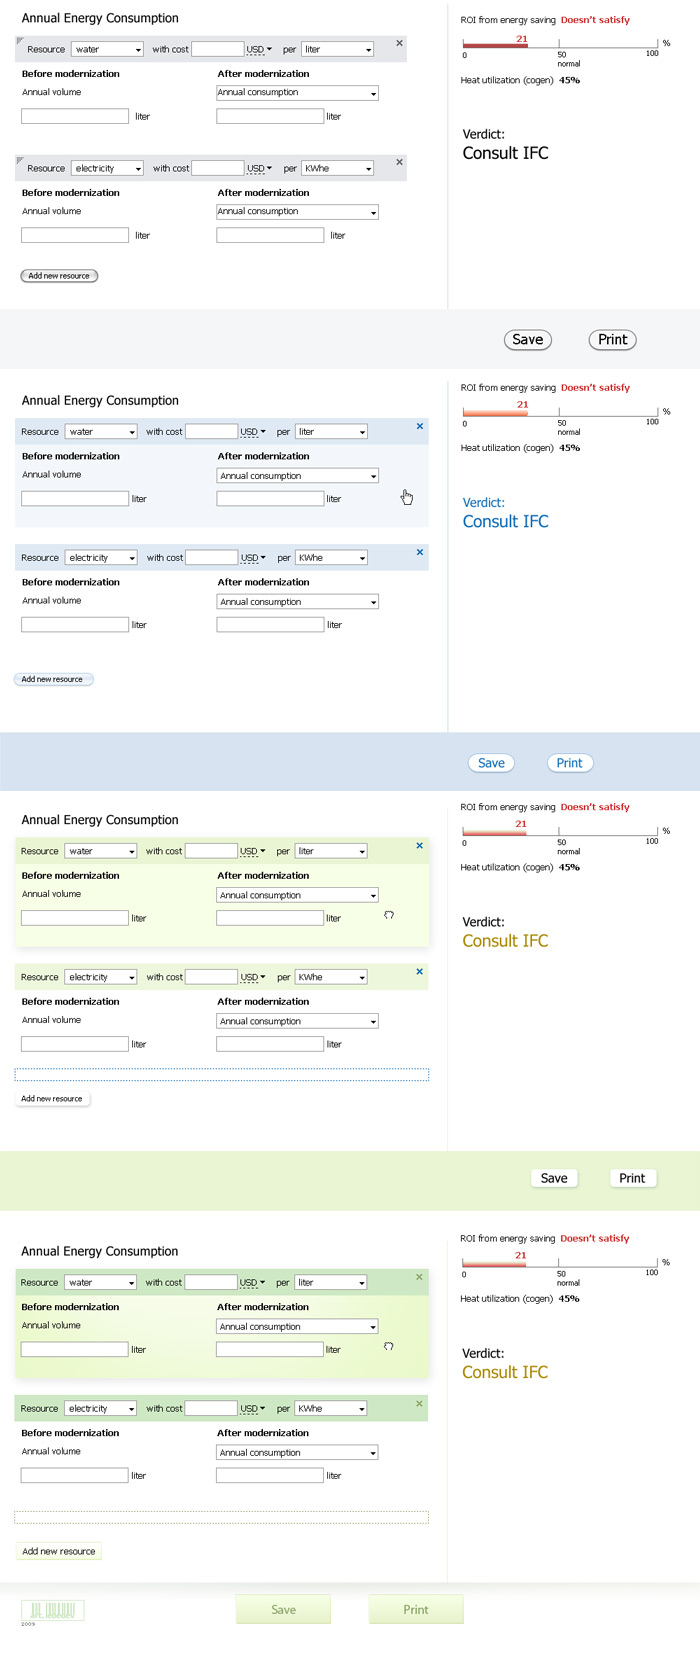Image resolution: width=700 pixels, height=1659 pixels.
Task: Click blue X on the pale-green electricity row
Action: point(420,972)
